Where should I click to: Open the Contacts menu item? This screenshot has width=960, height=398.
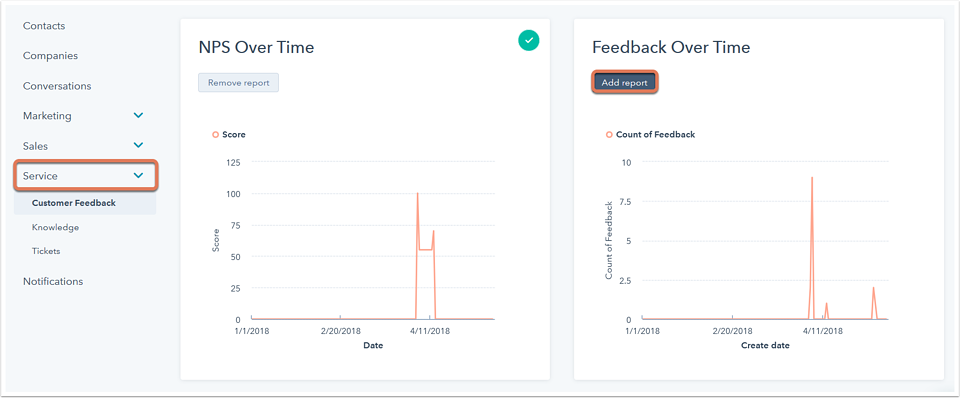click(x=44, y=26)
